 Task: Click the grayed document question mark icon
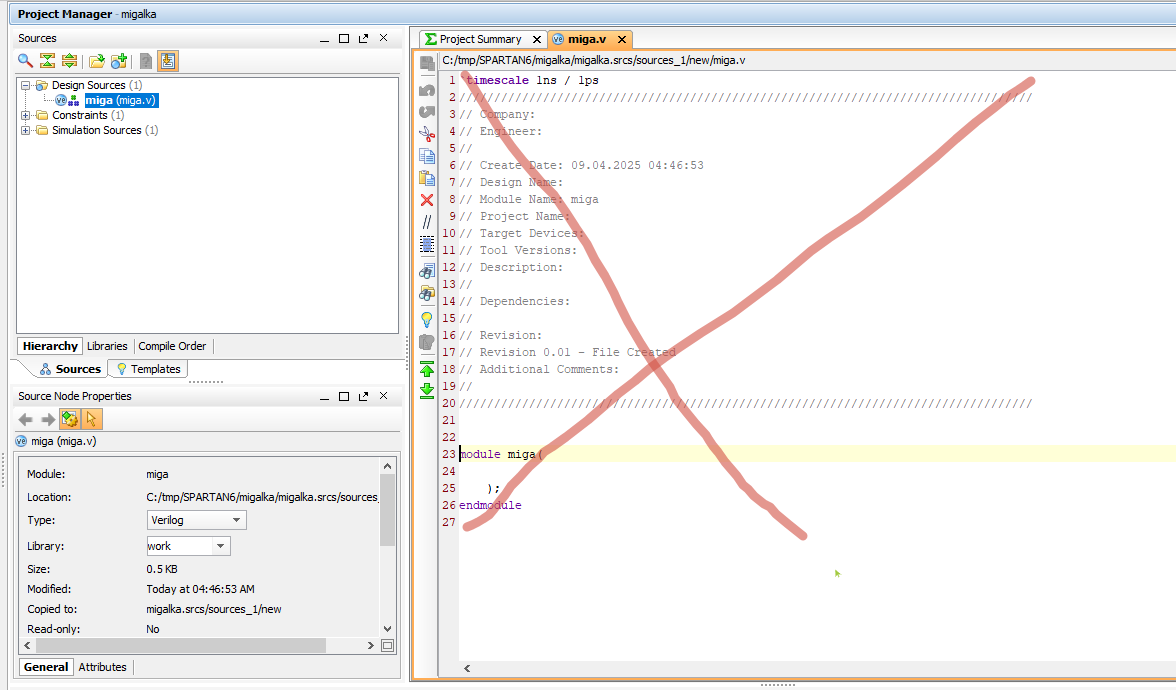(x=146, y=61)
